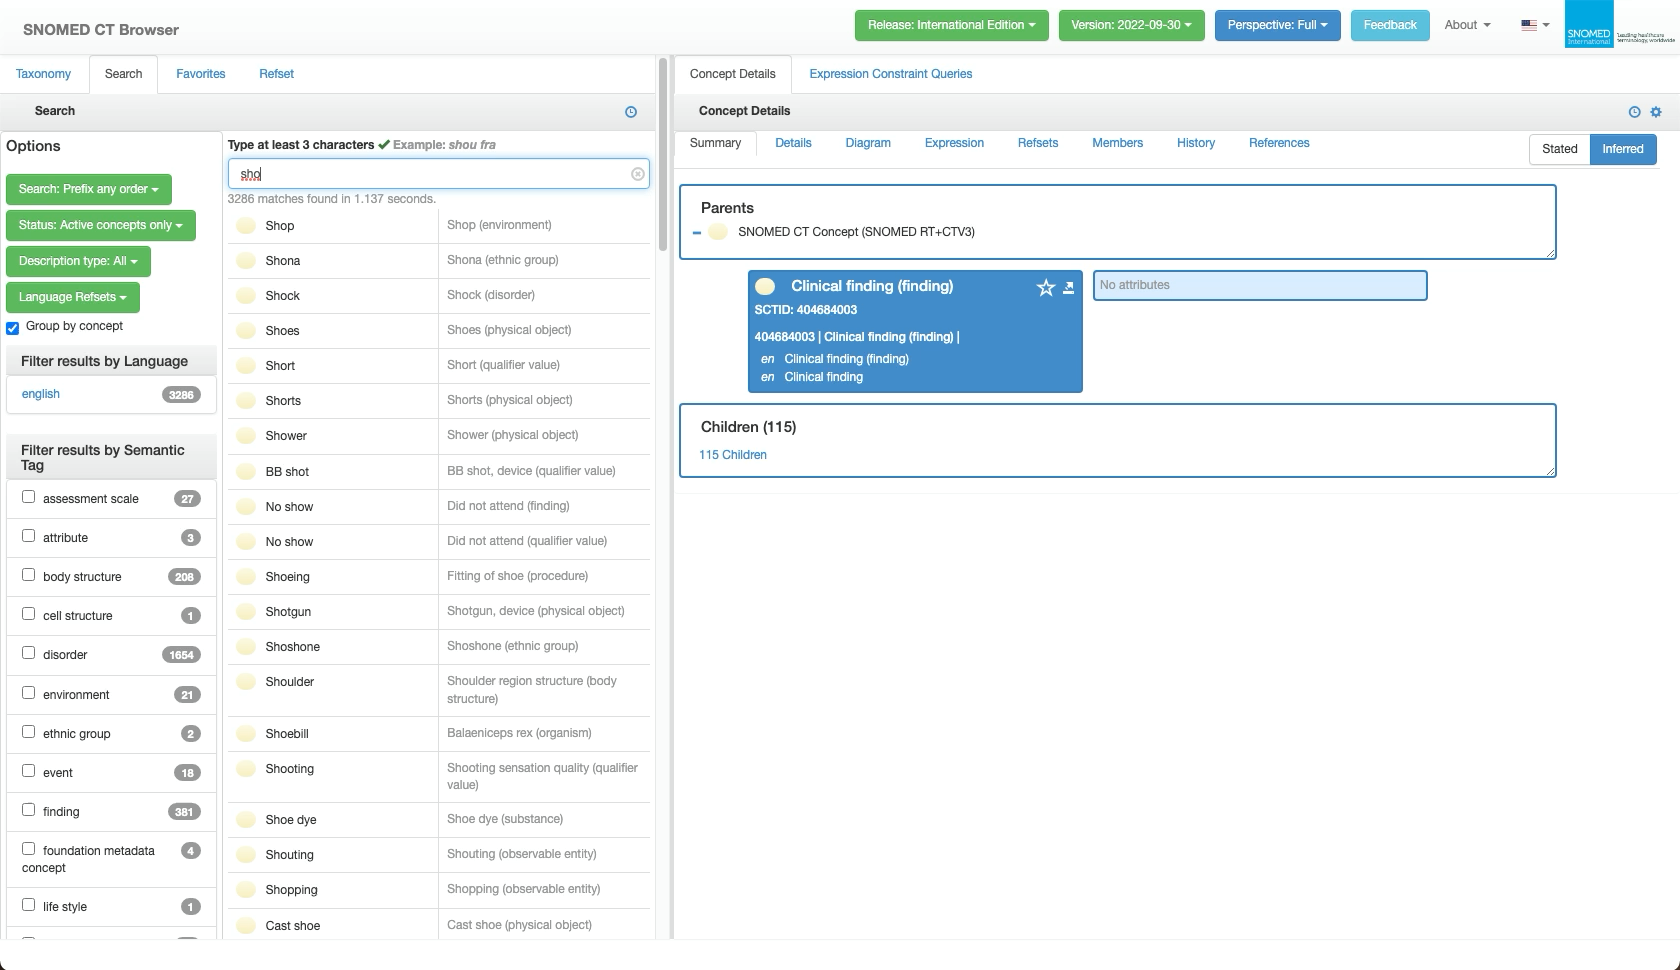The image size is (1680, 970).
Task: Open Description type: All dropdown
Action: [x=77, y=261]
